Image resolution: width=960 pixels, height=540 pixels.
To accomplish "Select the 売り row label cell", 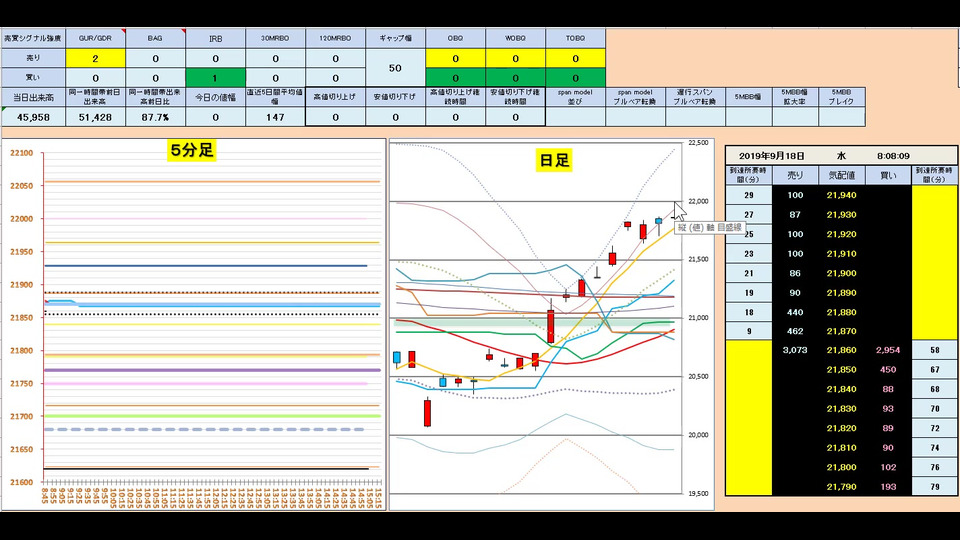I will tap(33, 58).
